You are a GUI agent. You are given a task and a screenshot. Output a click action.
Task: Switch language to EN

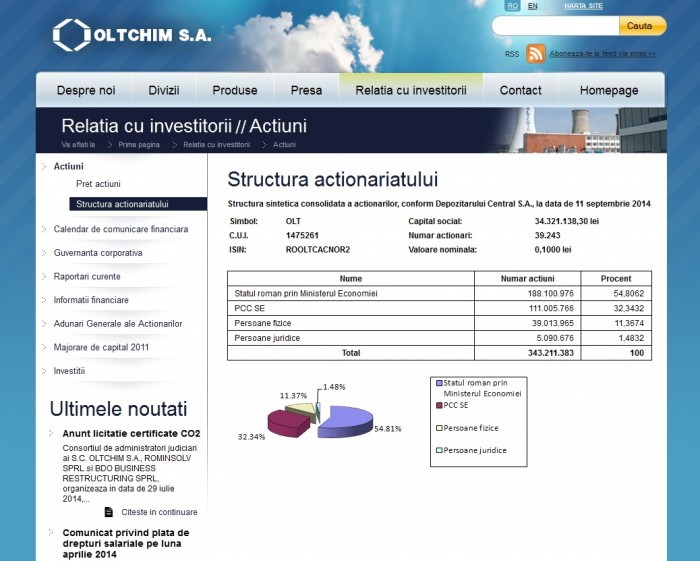tap(533, 6)
